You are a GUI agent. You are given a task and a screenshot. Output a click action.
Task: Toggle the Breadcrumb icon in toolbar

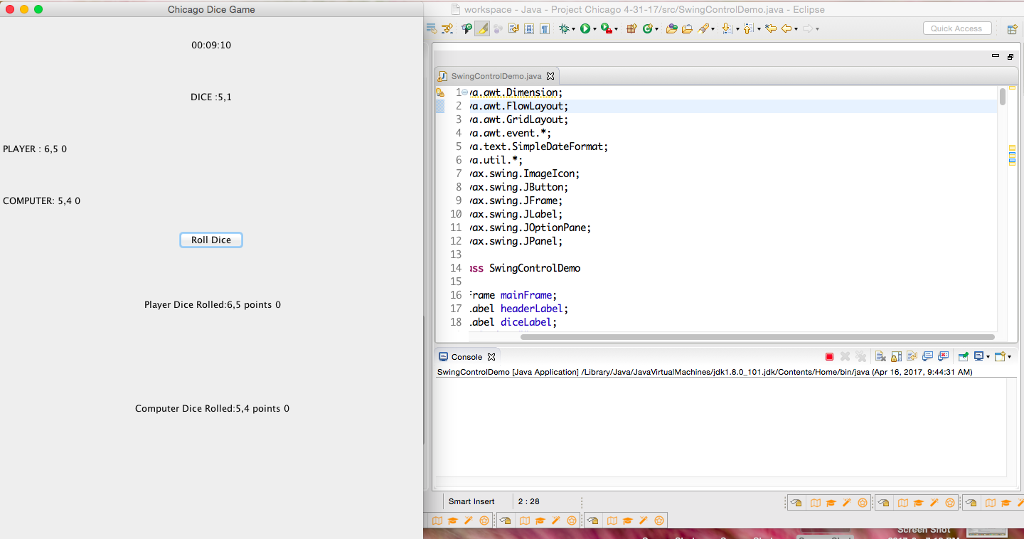[466, 29]
